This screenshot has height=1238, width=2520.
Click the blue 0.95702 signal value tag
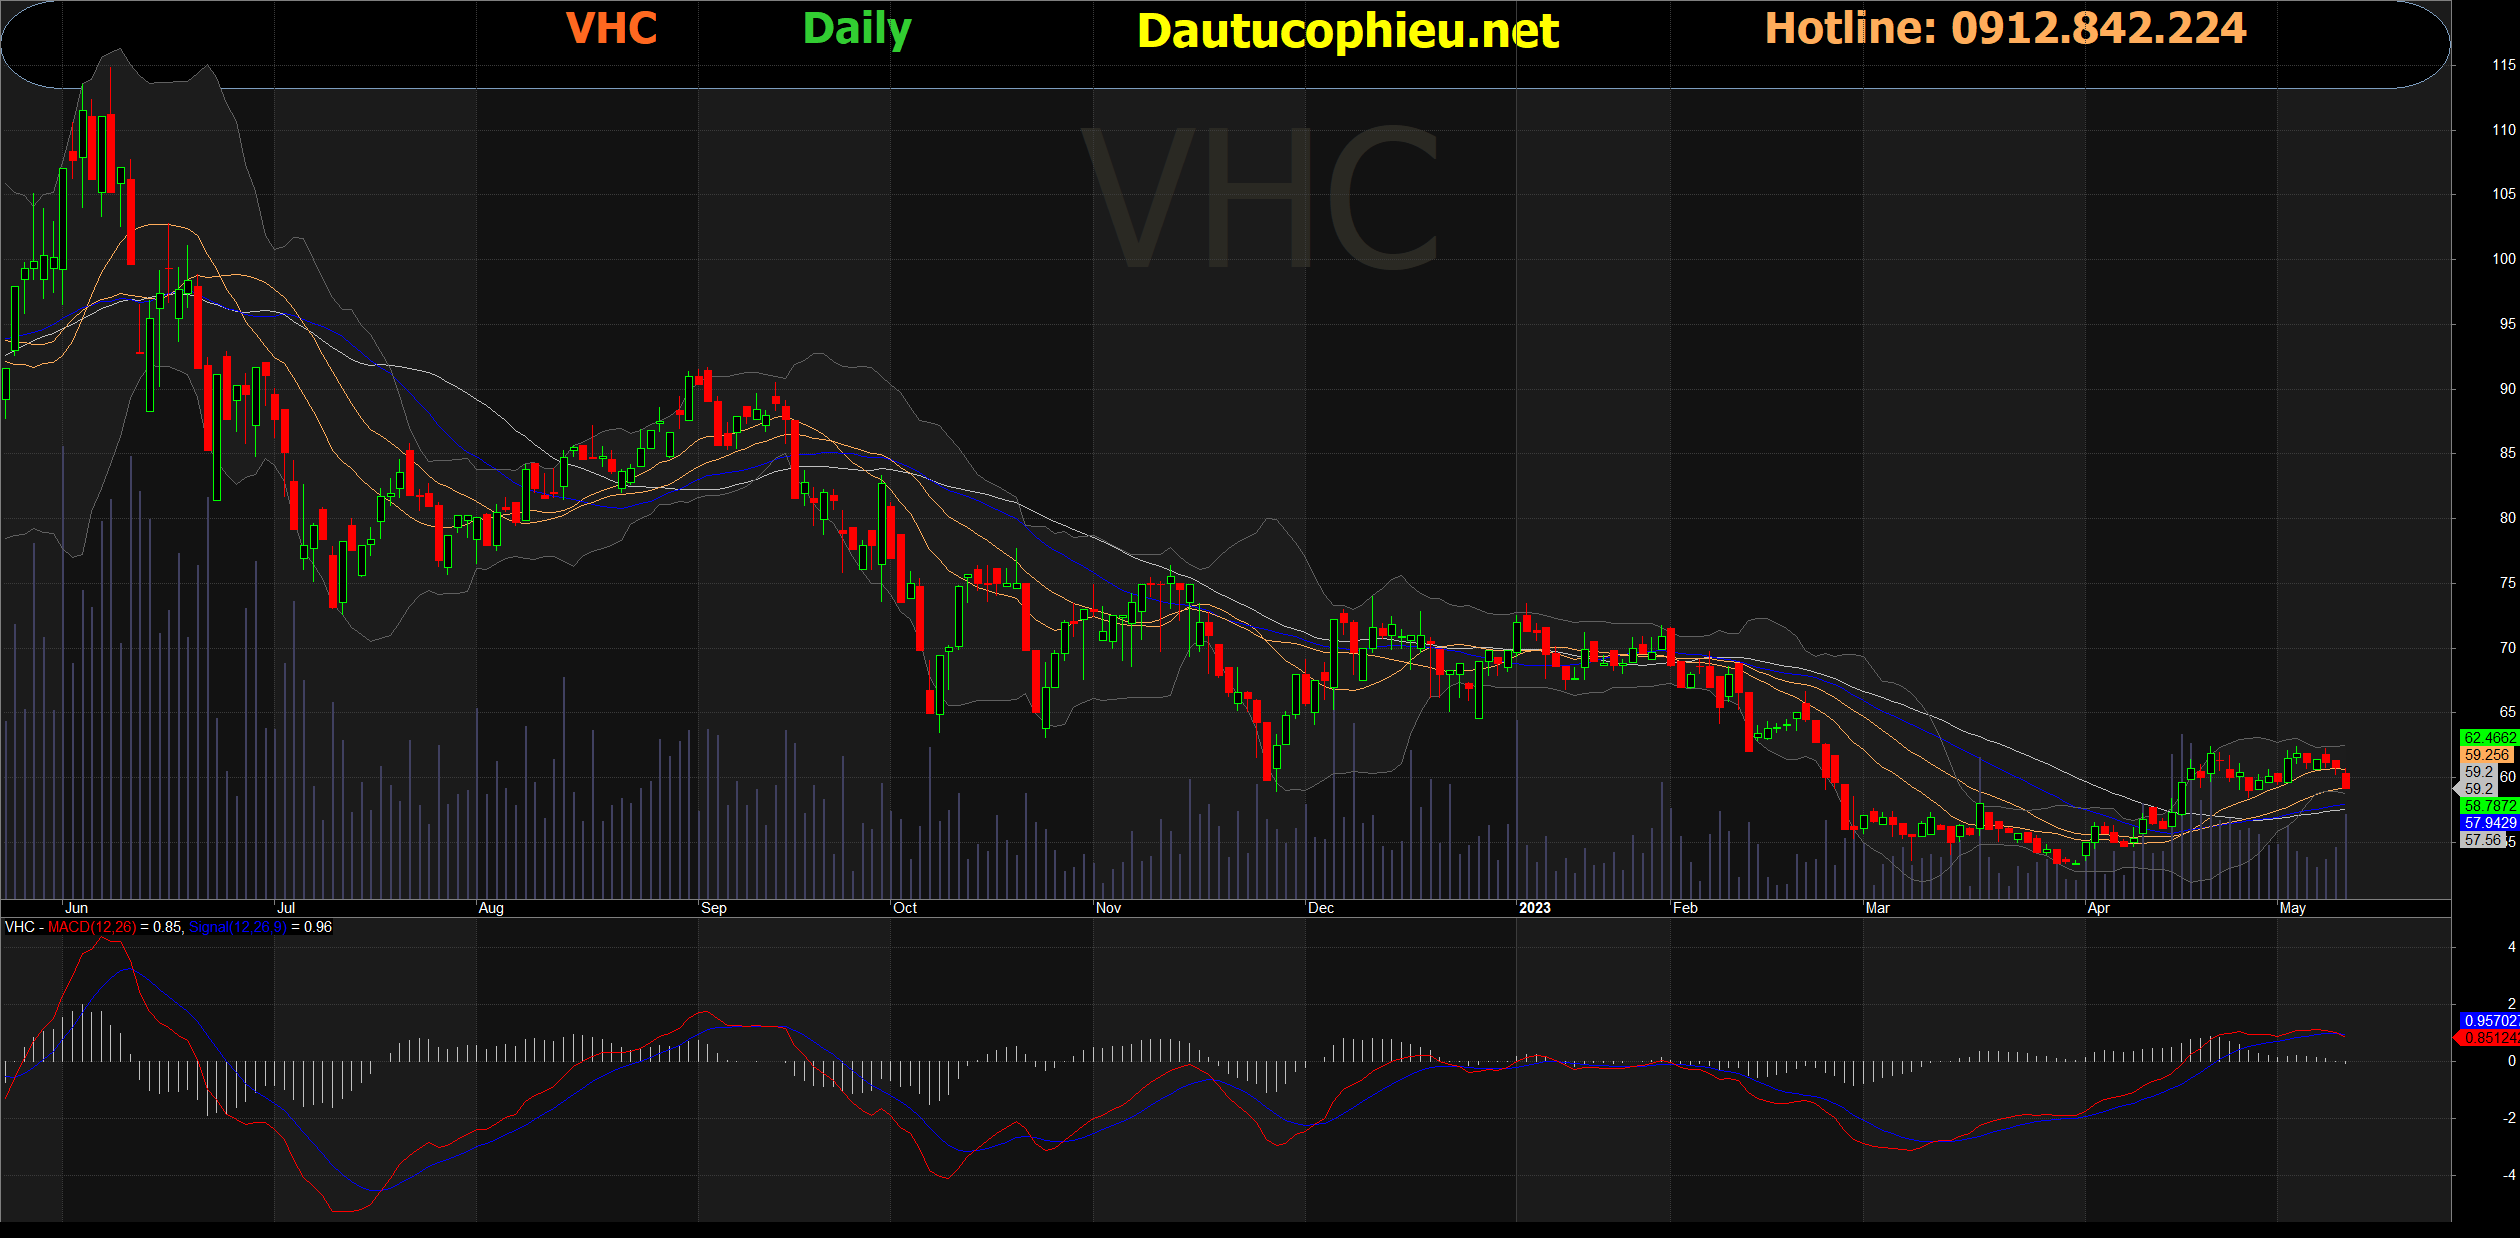2490,1021
